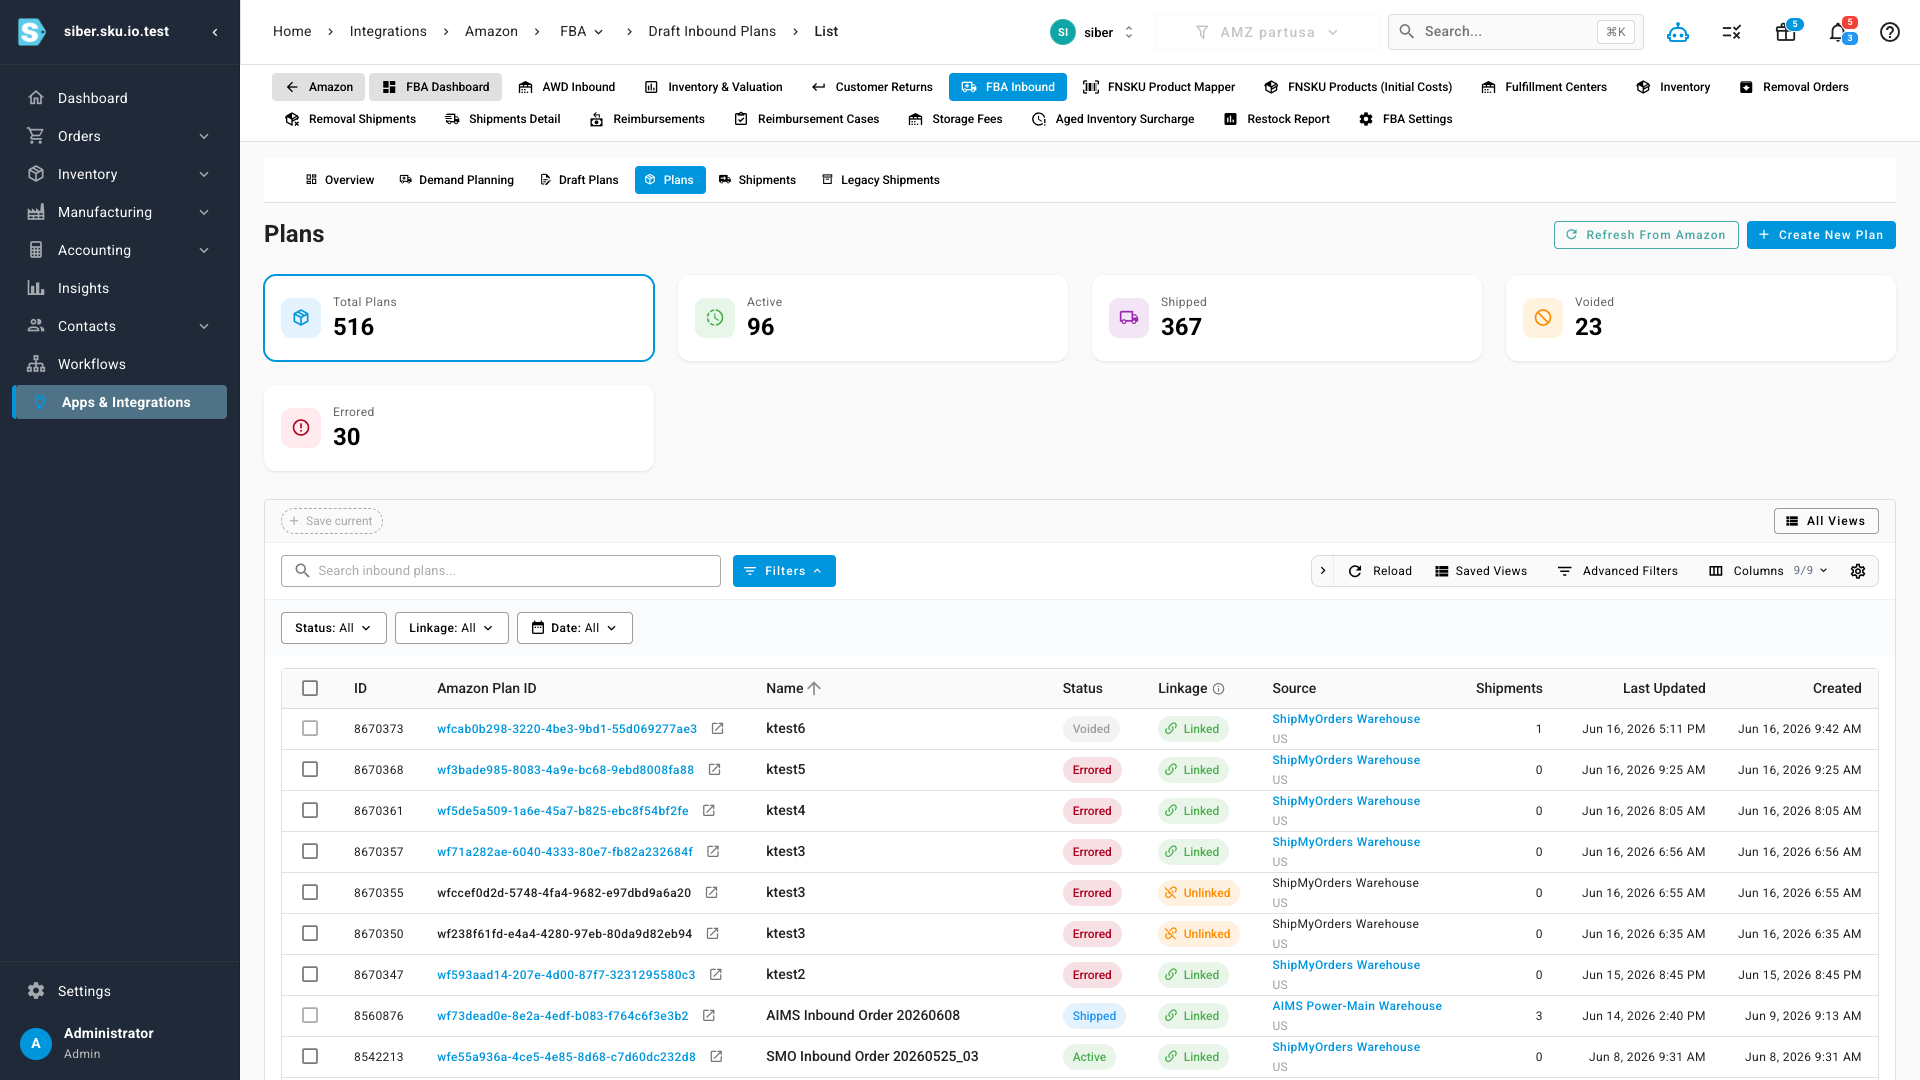Viewport: 1920px width, 1080px height.
Task: Switch to the Demand Planning tab
Action: 456,180
